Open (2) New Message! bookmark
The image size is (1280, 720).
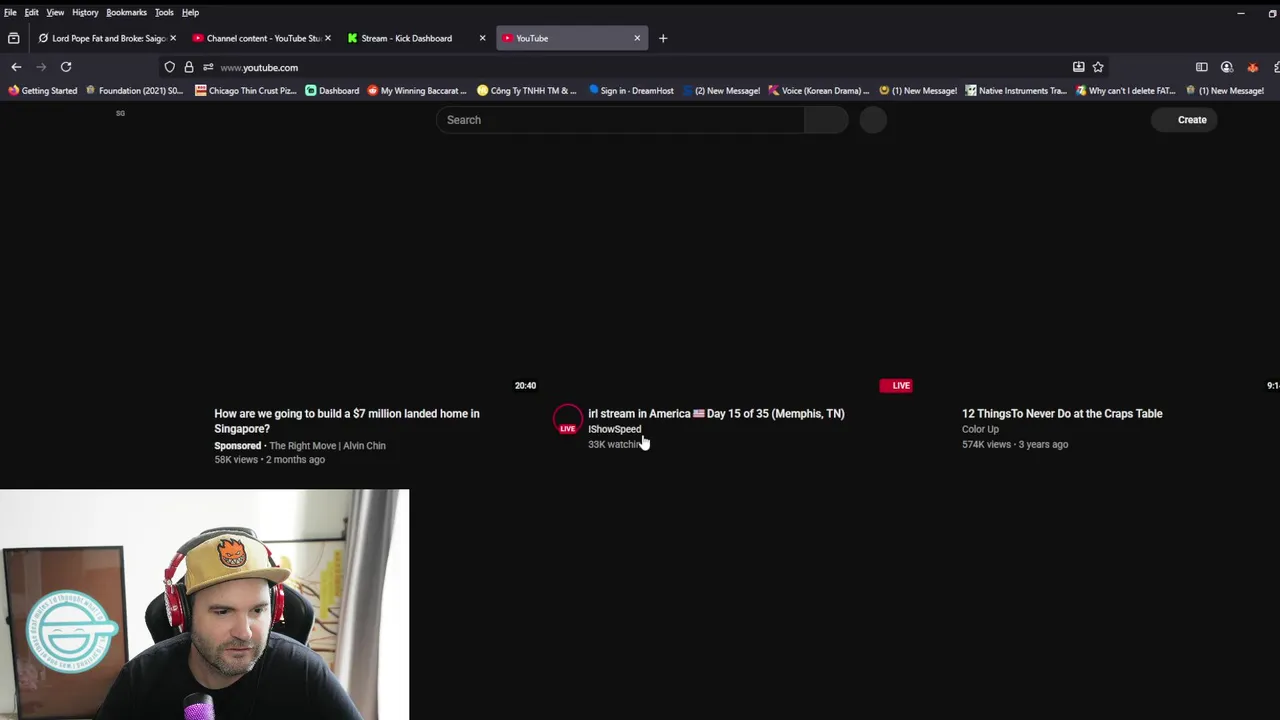click(721, 91)
